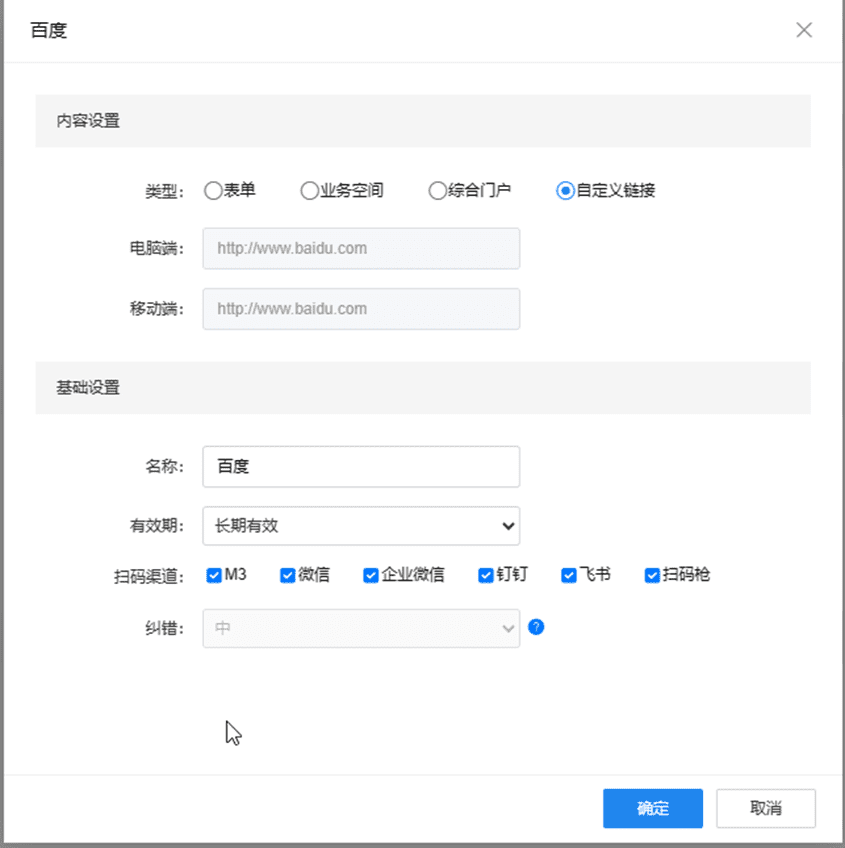The image size is (845, 848).
Task: Select the 自定义链接 radio option
Action: (565, 190)
